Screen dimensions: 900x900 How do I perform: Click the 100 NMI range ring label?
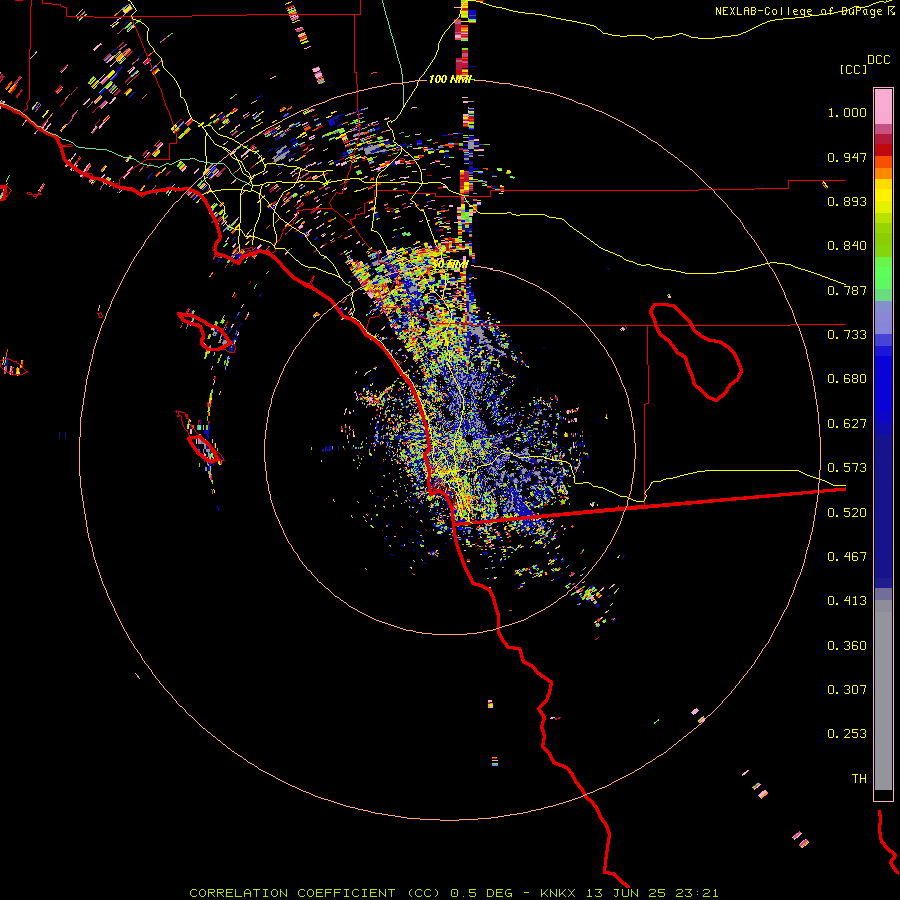point(449,79)
